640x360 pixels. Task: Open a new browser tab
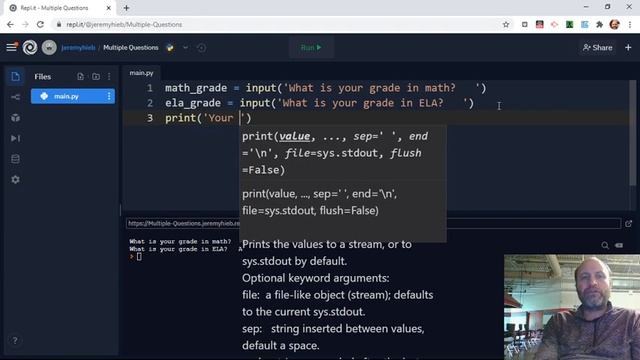pos(127,8)
